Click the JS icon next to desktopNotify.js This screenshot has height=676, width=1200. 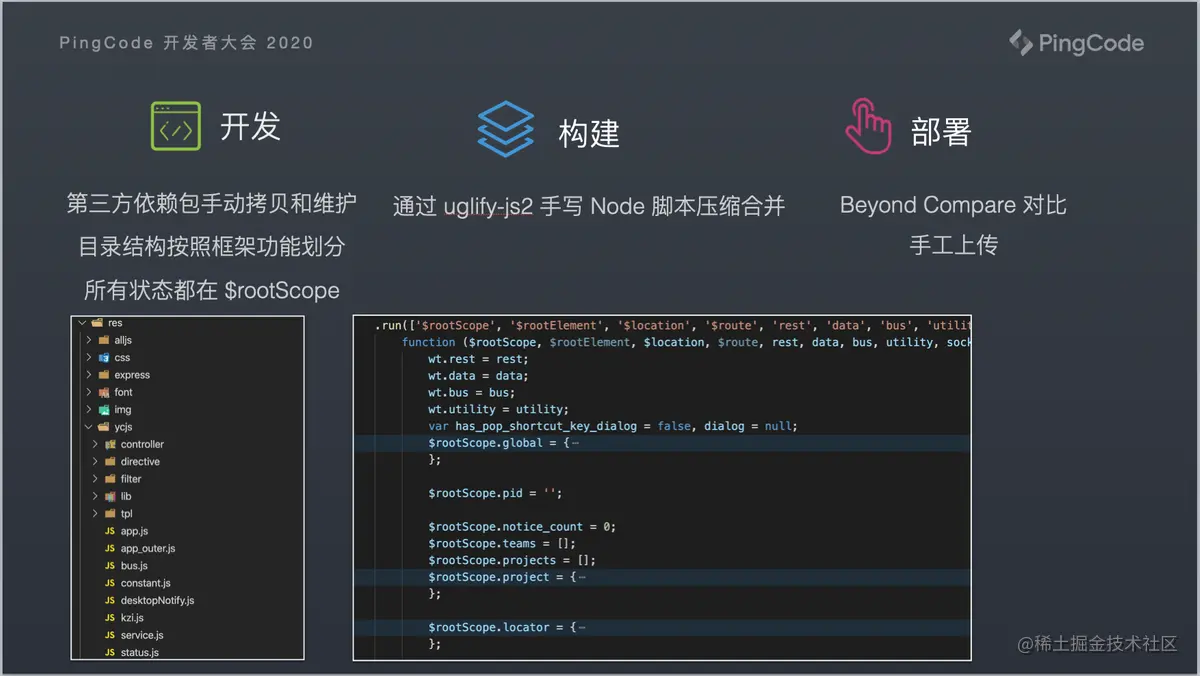point(110,600)
